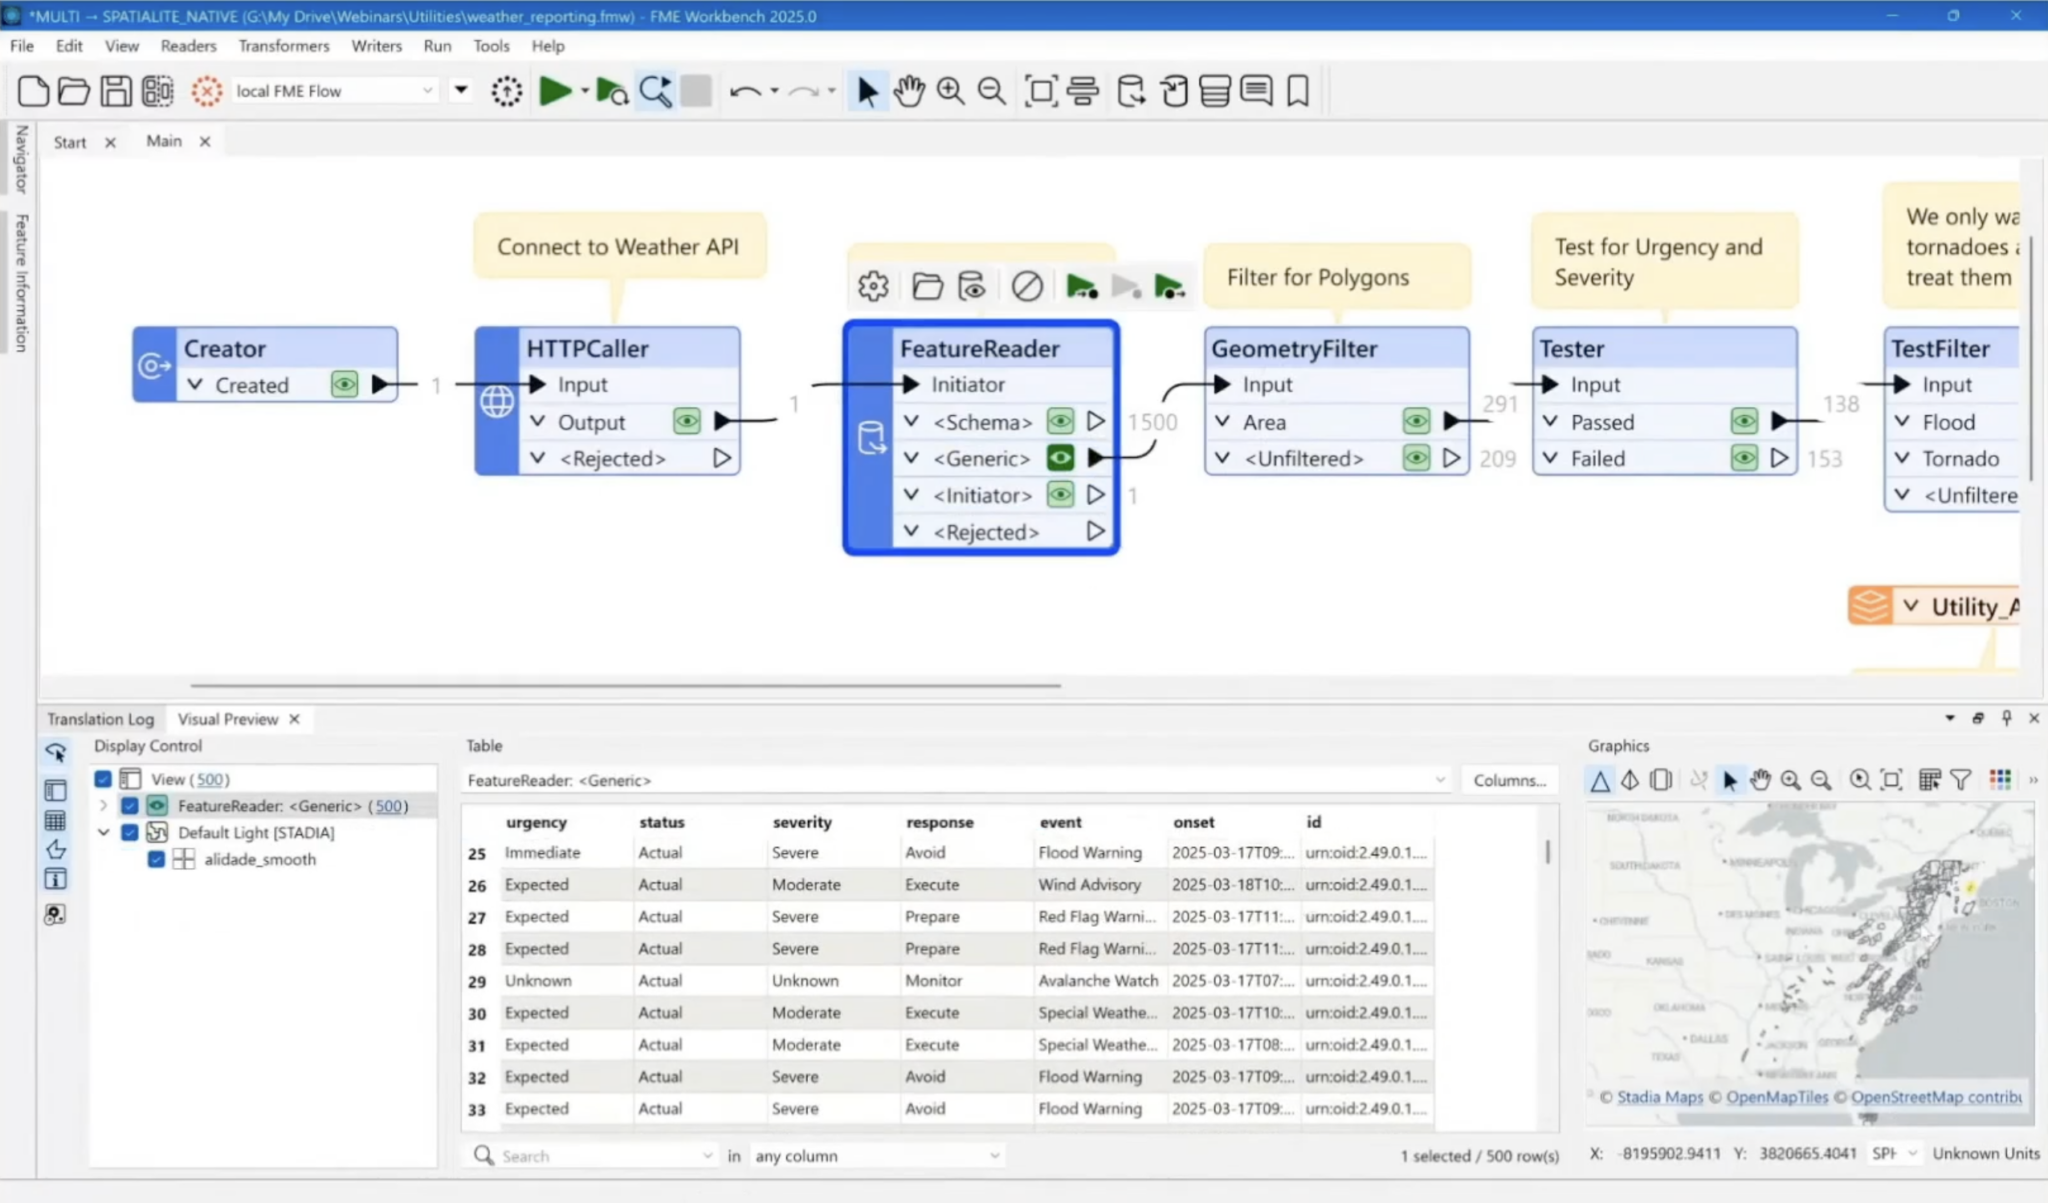Image resolution: width=2048 pixels, height=1203 pixels.
Task: Click Tester Failed port eye icon
Action: point(1744,458)
